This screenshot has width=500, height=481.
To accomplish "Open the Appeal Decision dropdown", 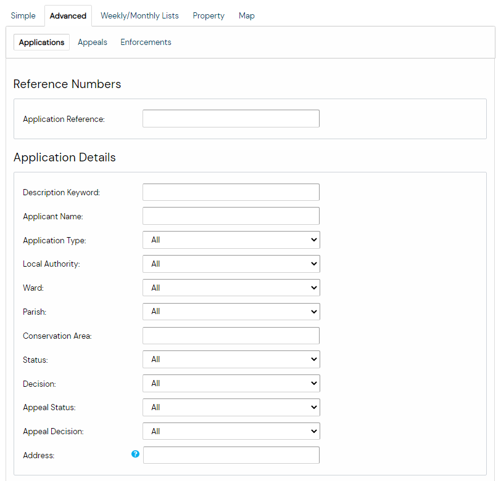I will (x=231, y=431).
